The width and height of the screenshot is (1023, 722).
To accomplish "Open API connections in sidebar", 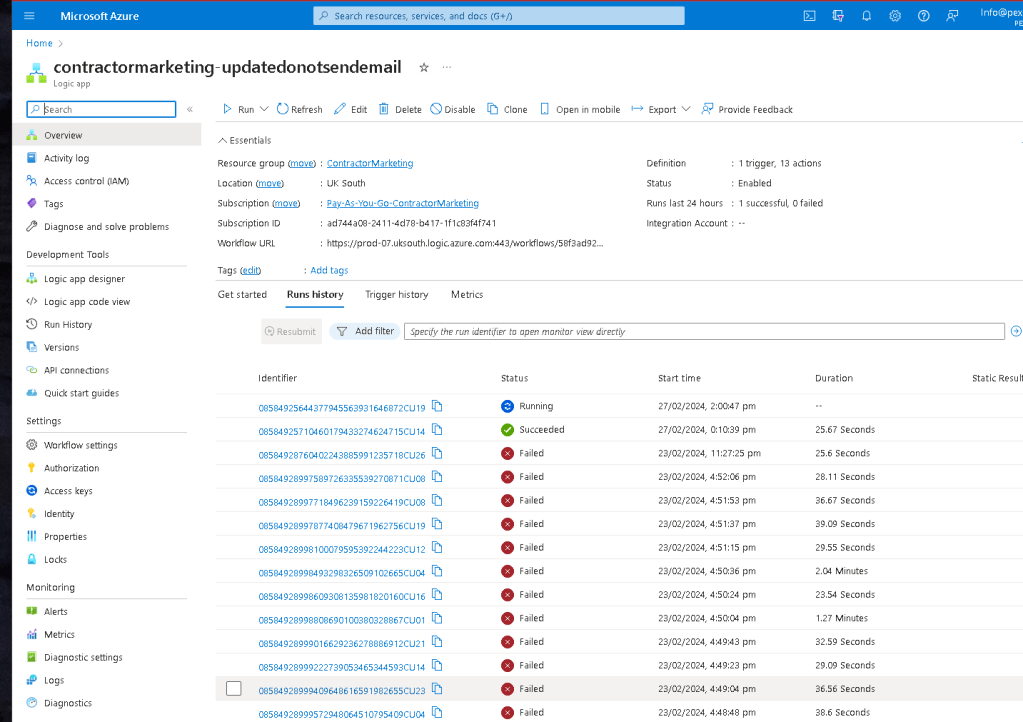I will [76, 370].
